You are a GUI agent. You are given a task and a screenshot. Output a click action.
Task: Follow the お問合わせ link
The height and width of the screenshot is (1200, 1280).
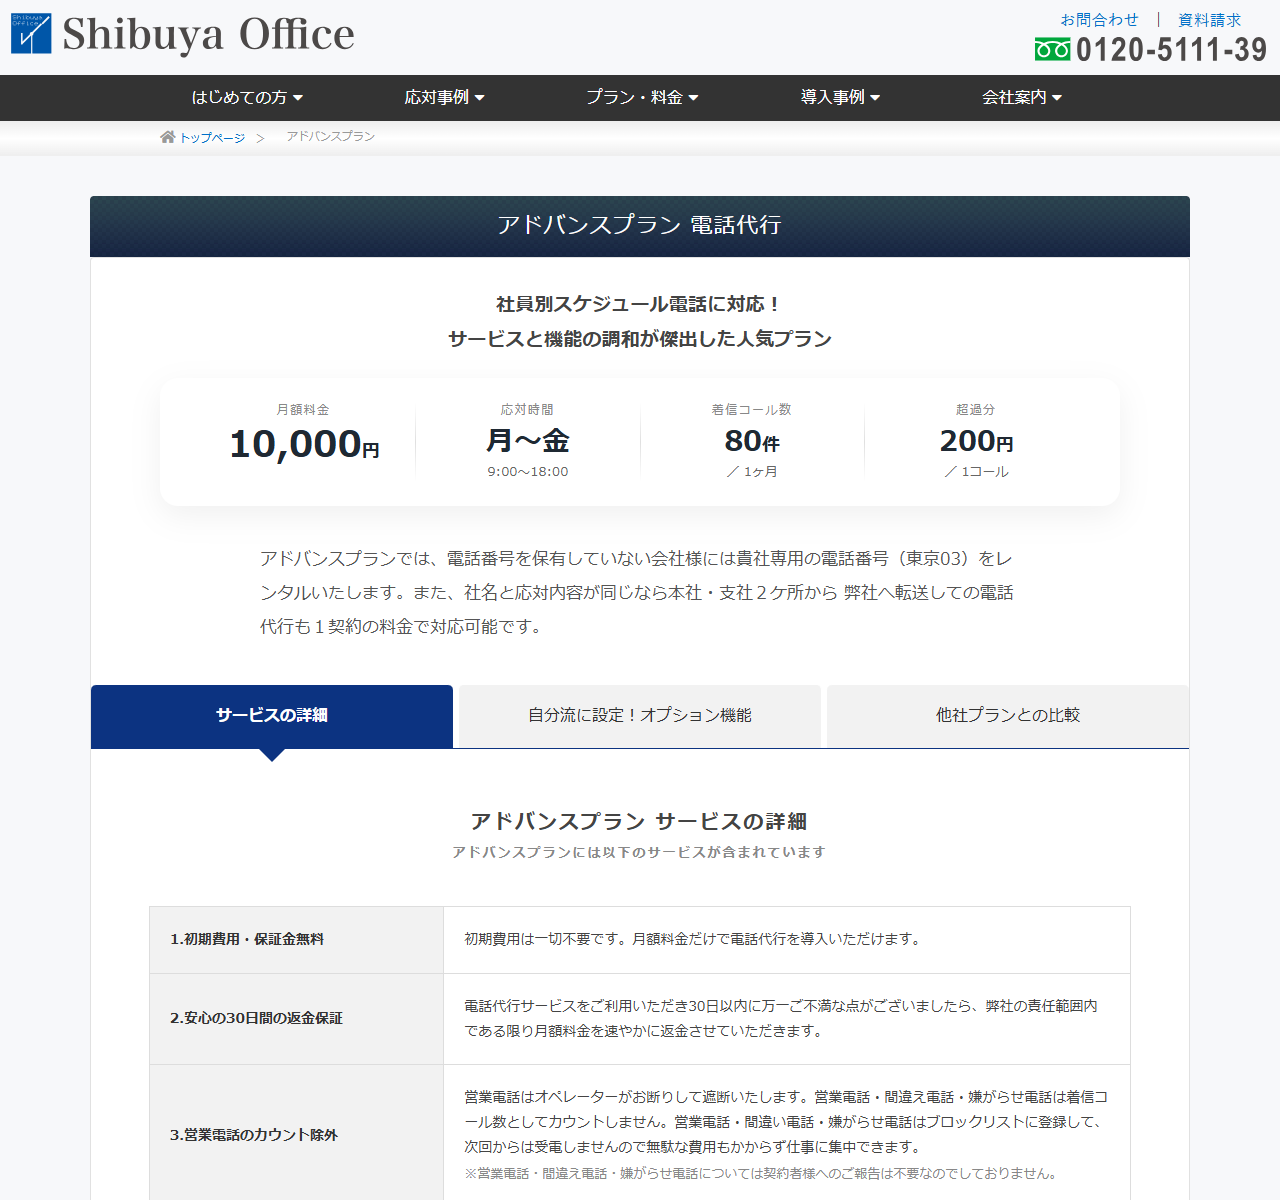pyautogui.click(x=1099, y=20)
